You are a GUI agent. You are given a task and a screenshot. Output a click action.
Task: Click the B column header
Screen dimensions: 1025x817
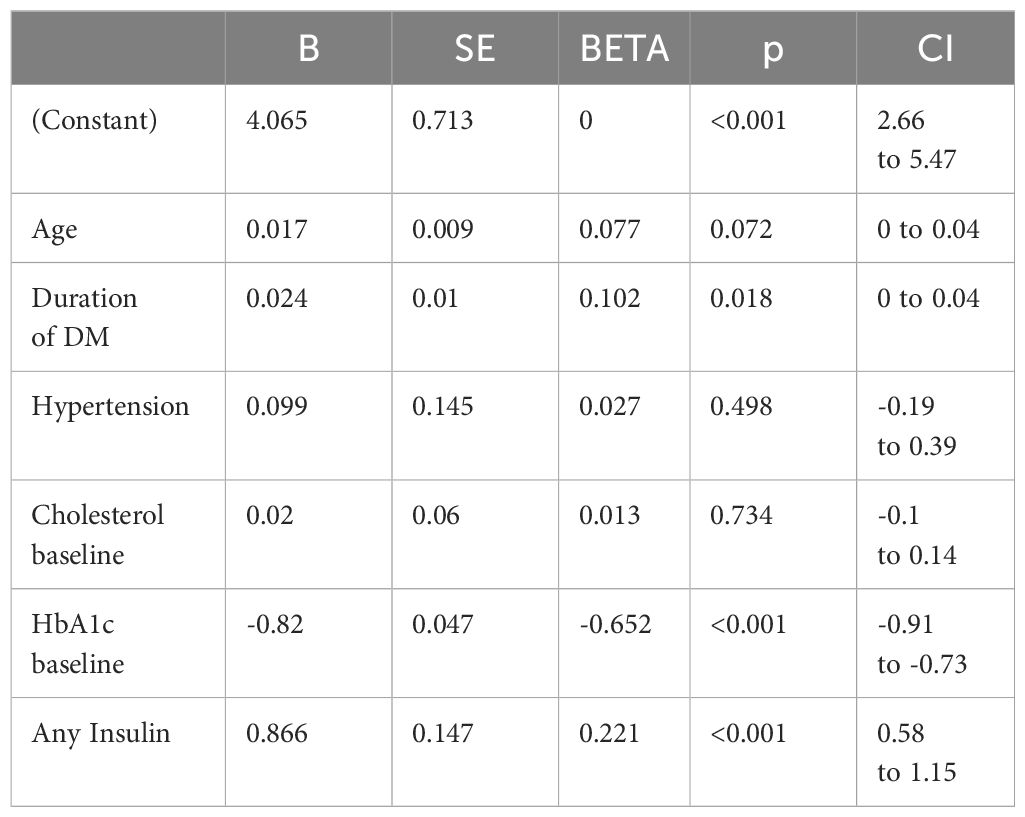click(x=309, y=48)
